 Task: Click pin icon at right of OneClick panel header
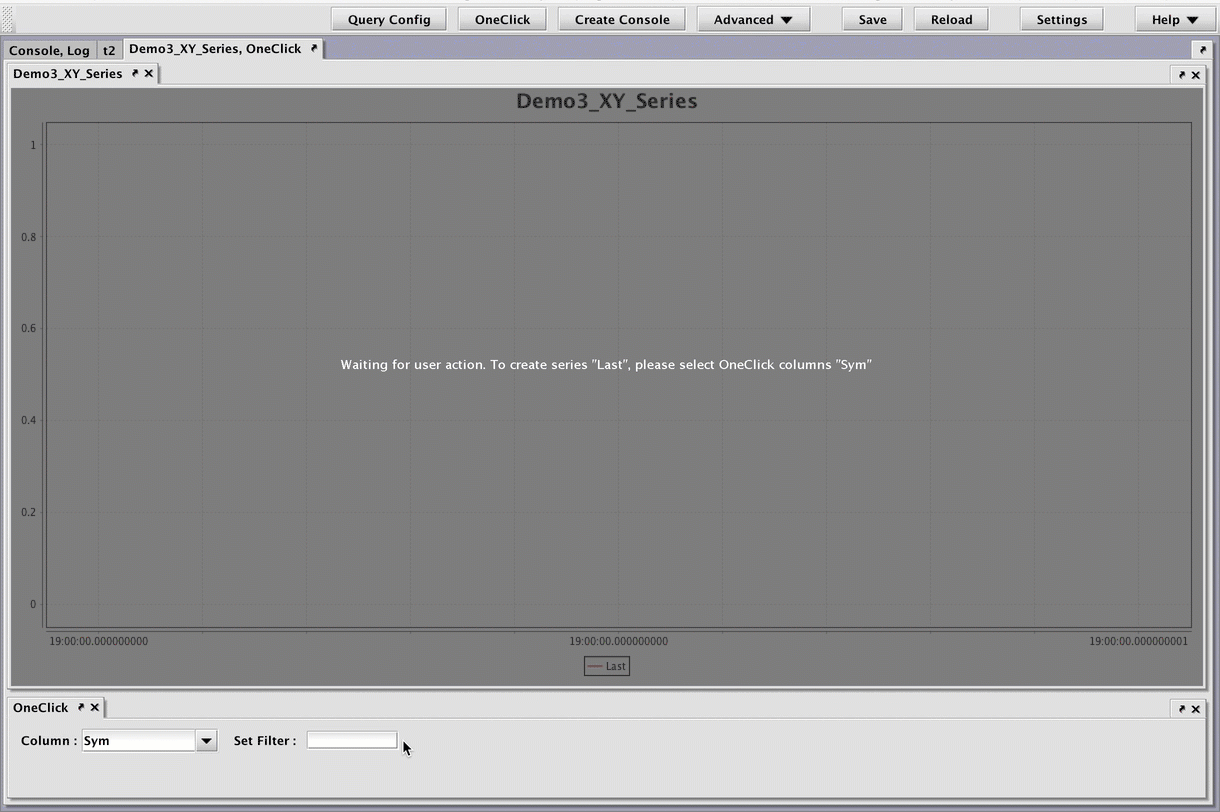click(1181, 709)
